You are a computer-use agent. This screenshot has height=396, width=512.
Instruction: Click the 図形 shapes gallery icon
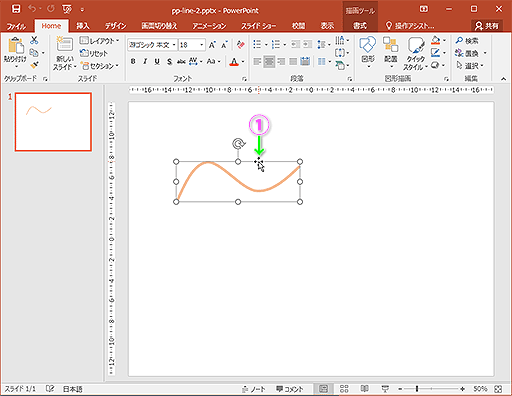367,45
